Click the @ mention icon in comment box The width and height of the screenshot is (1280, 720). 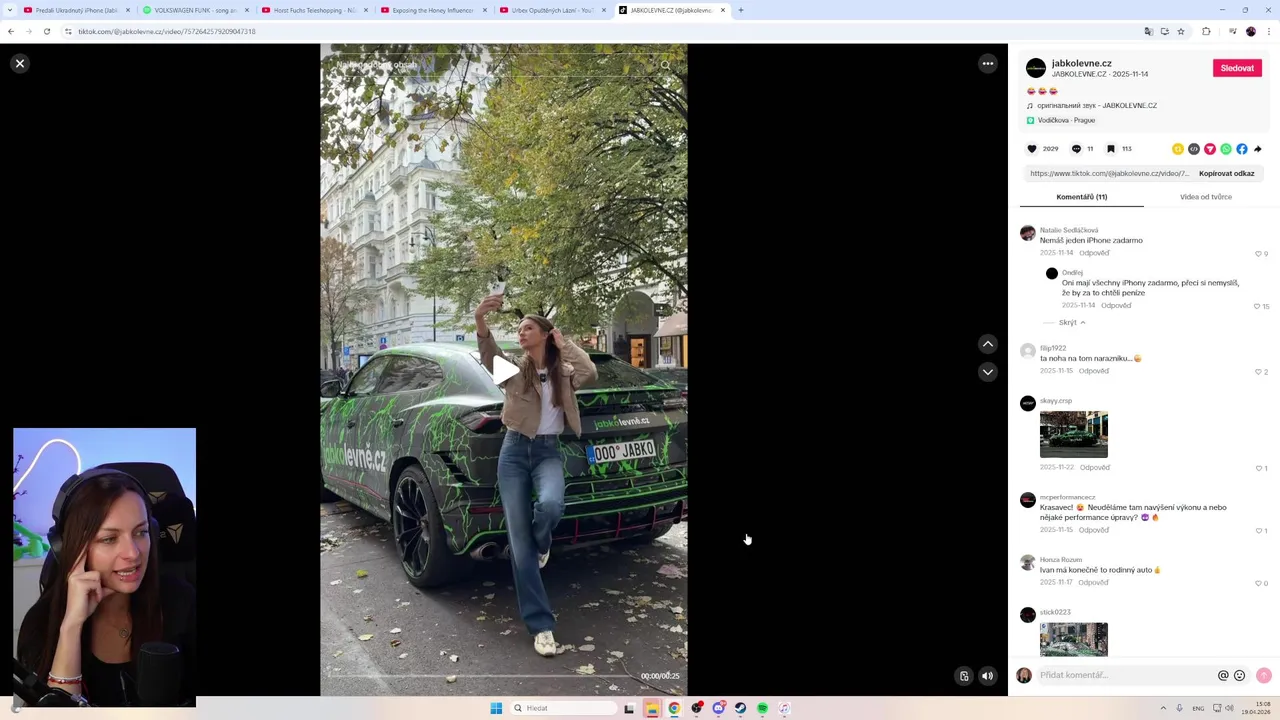[1223, 676]
